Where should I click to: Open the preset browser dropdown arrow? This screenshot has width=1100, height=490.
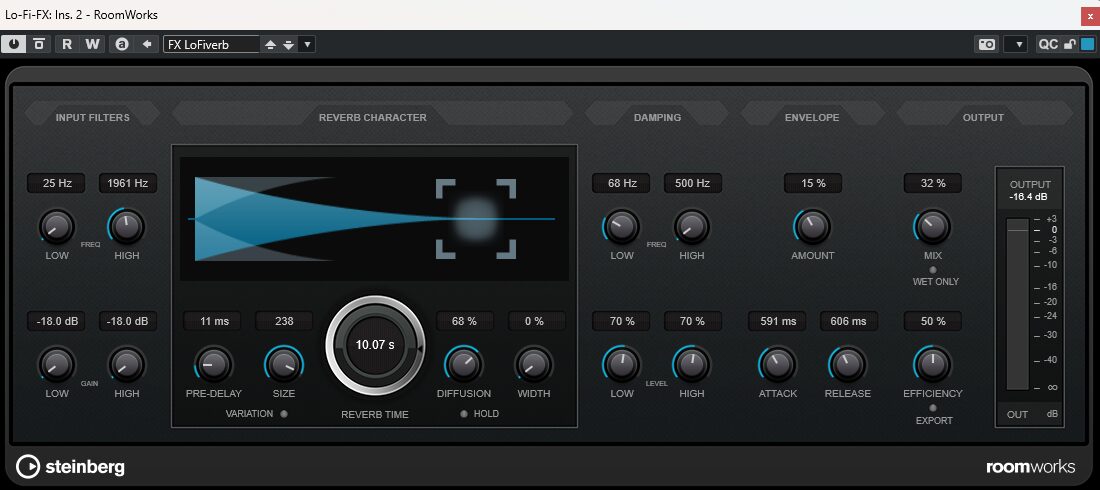pyautogui.click(x=307, y=44)
